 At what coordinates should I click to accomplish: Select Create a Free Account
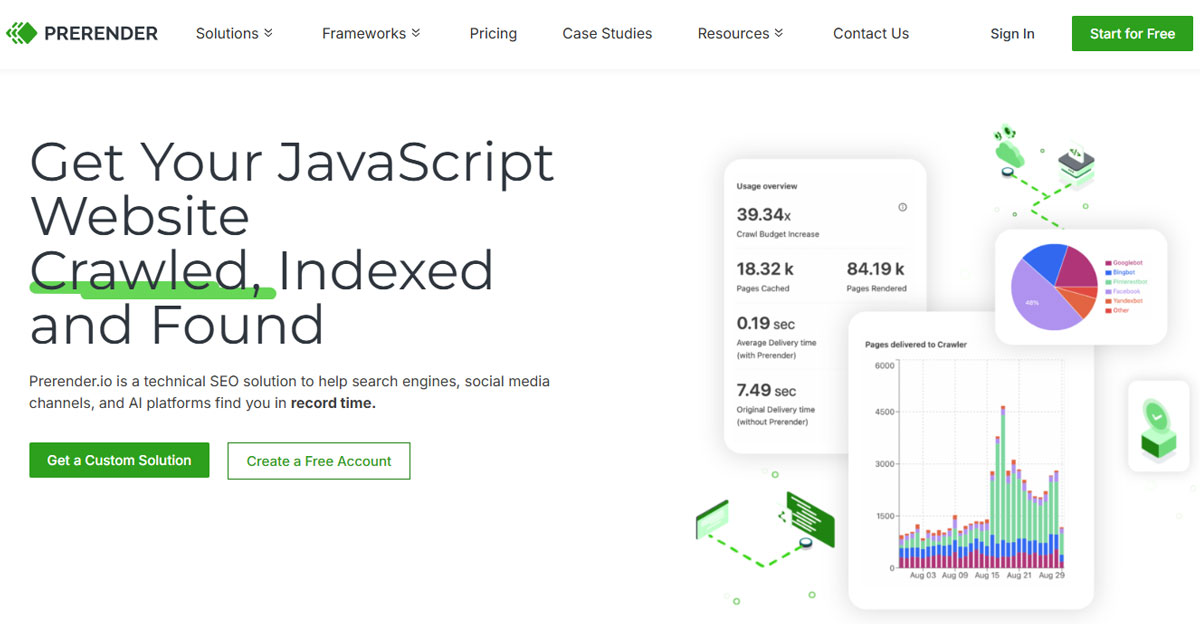pos(318,461)
